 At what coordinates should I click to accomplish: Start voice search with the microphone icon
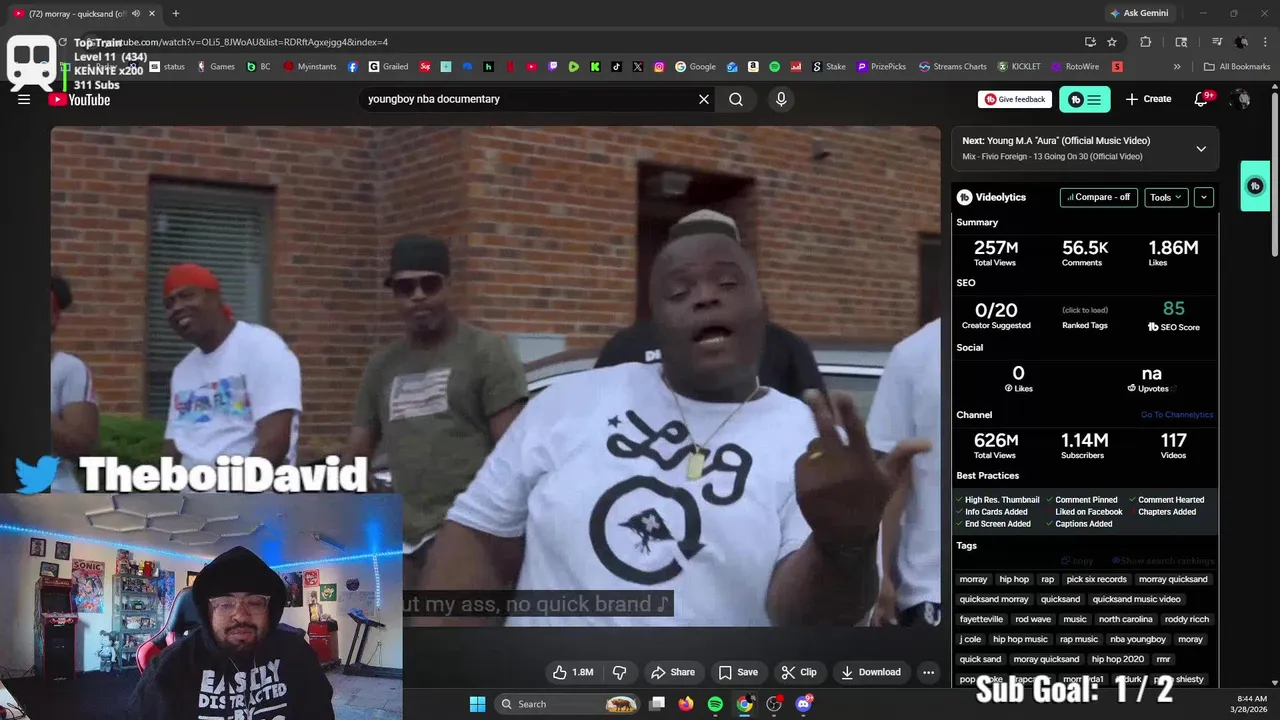(x=781, y=99)
